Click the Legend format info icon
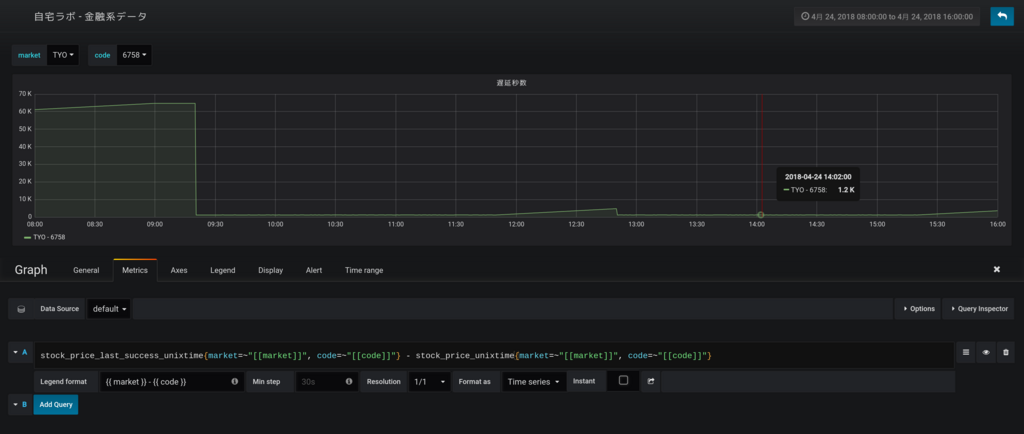 pyautogui.click(x=234, y=381)
